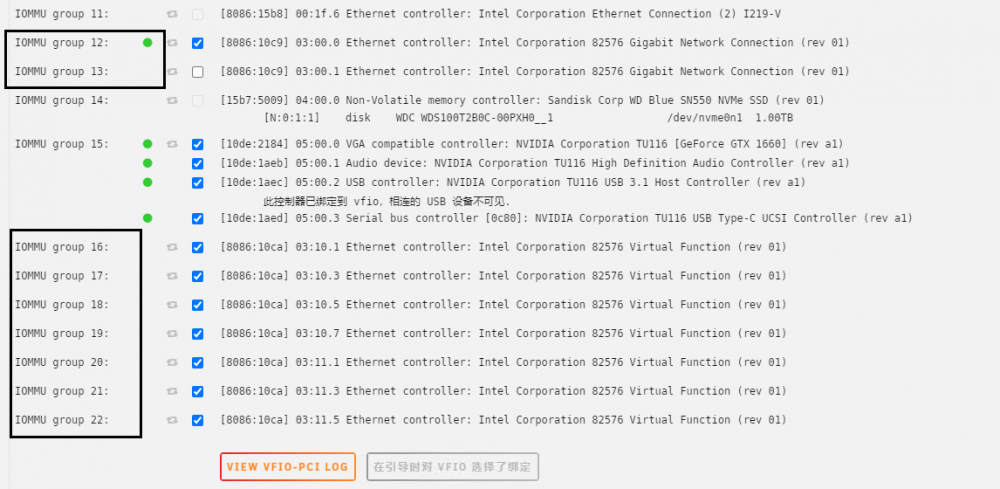This screenshot has height=489, width=1000.
Task: Click the reset icon beside IOMMU group 19
Action: click(x=172, y=334)
